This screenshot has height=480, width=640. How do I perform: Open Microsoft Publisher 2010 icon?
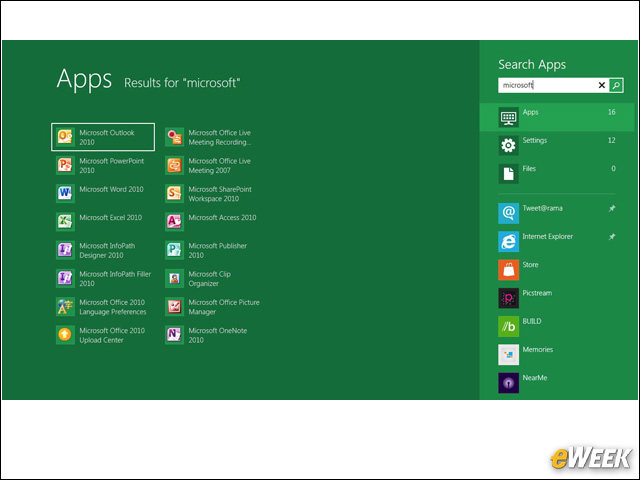pyautogui.click(x=174, y=250)
